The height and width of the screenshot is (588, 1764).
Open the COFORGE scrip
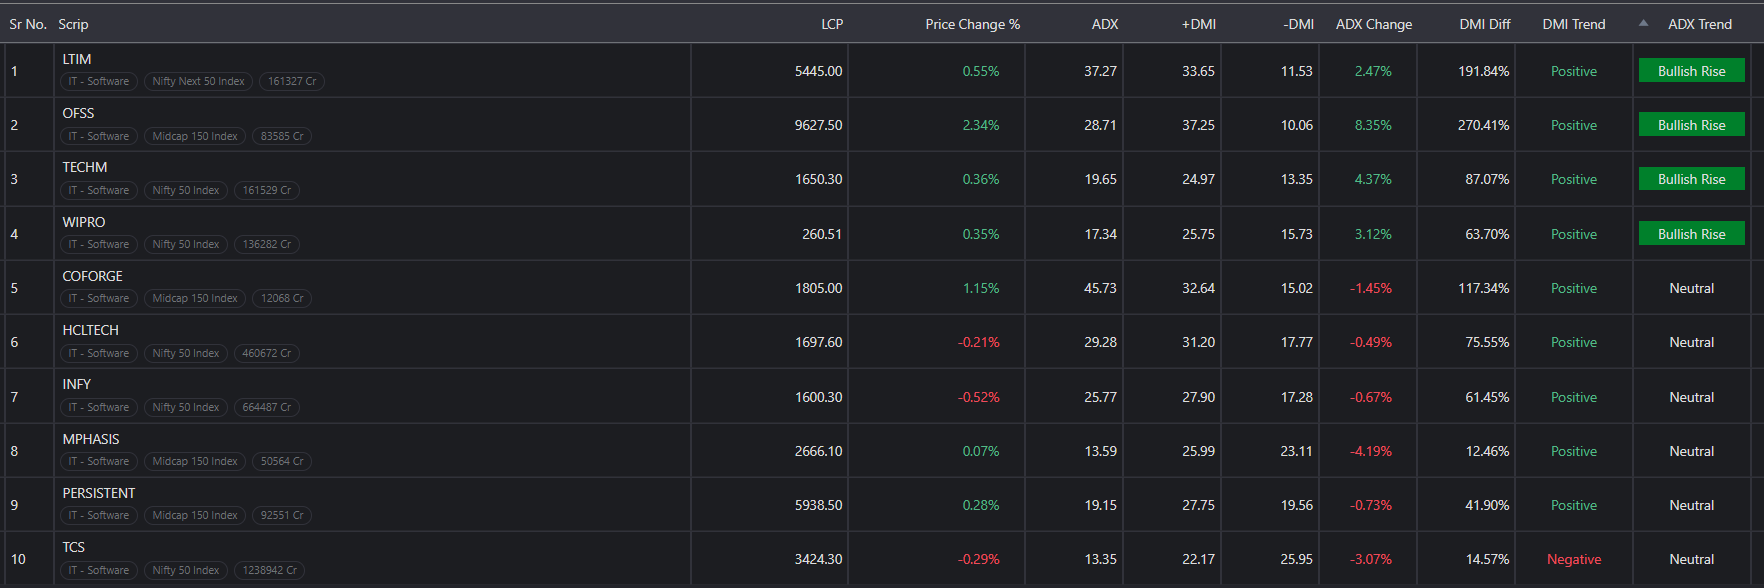click(93, 276)
